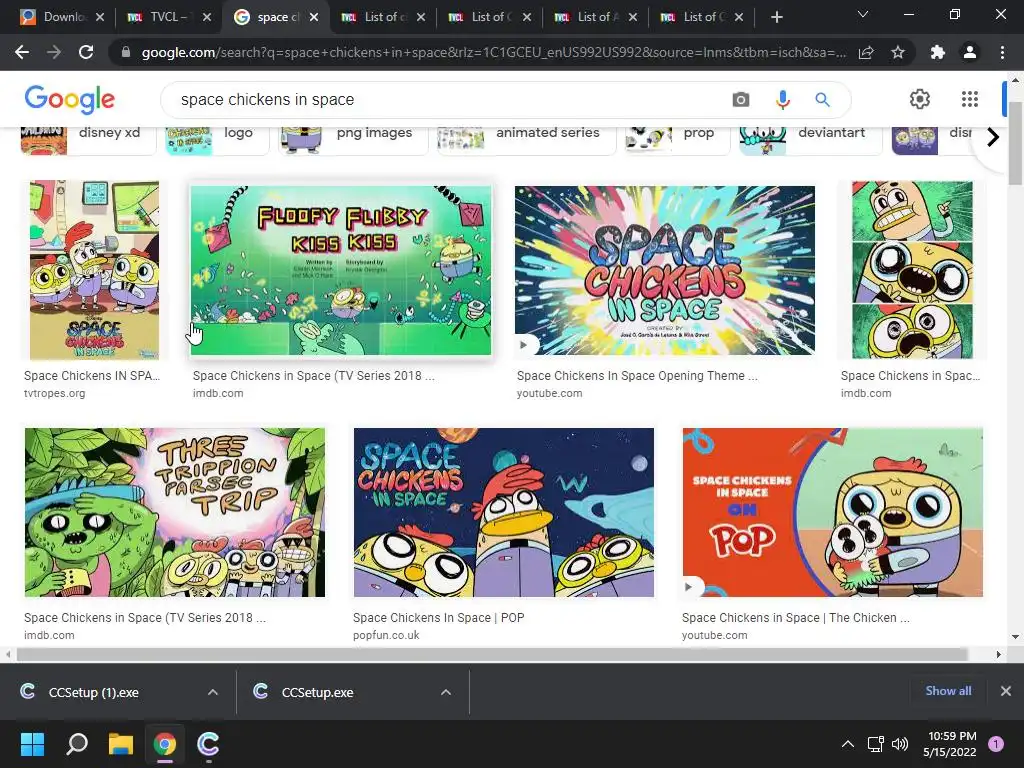Click the browser forward arrow
1024x768 pixels.
54,52
